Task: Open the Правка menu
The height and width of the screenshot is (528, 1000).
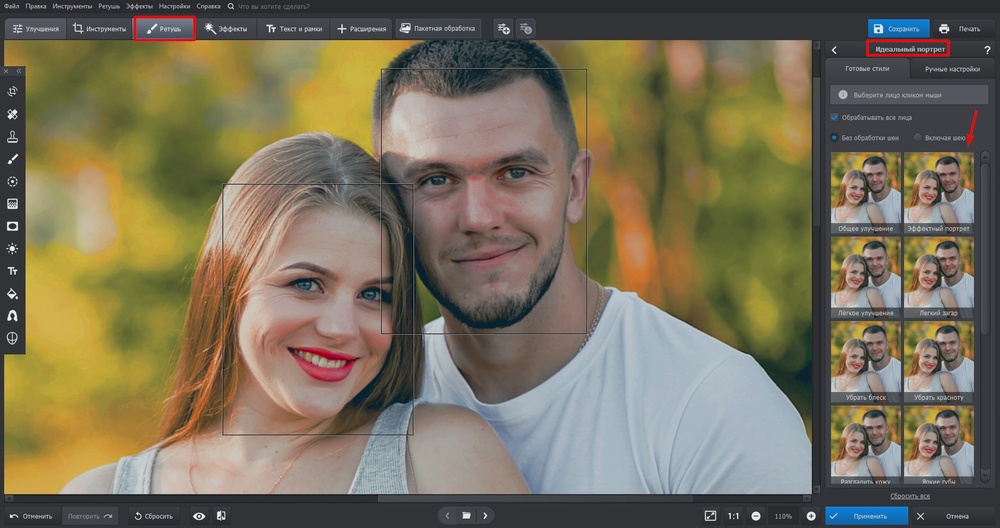Action: coord(36,6)
